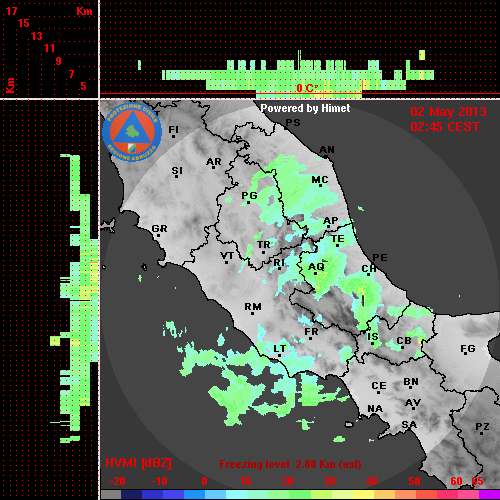Click the 02 May 2013 date label
The width and height of the screenshot is (500, 500).
[x=448, y=112]
